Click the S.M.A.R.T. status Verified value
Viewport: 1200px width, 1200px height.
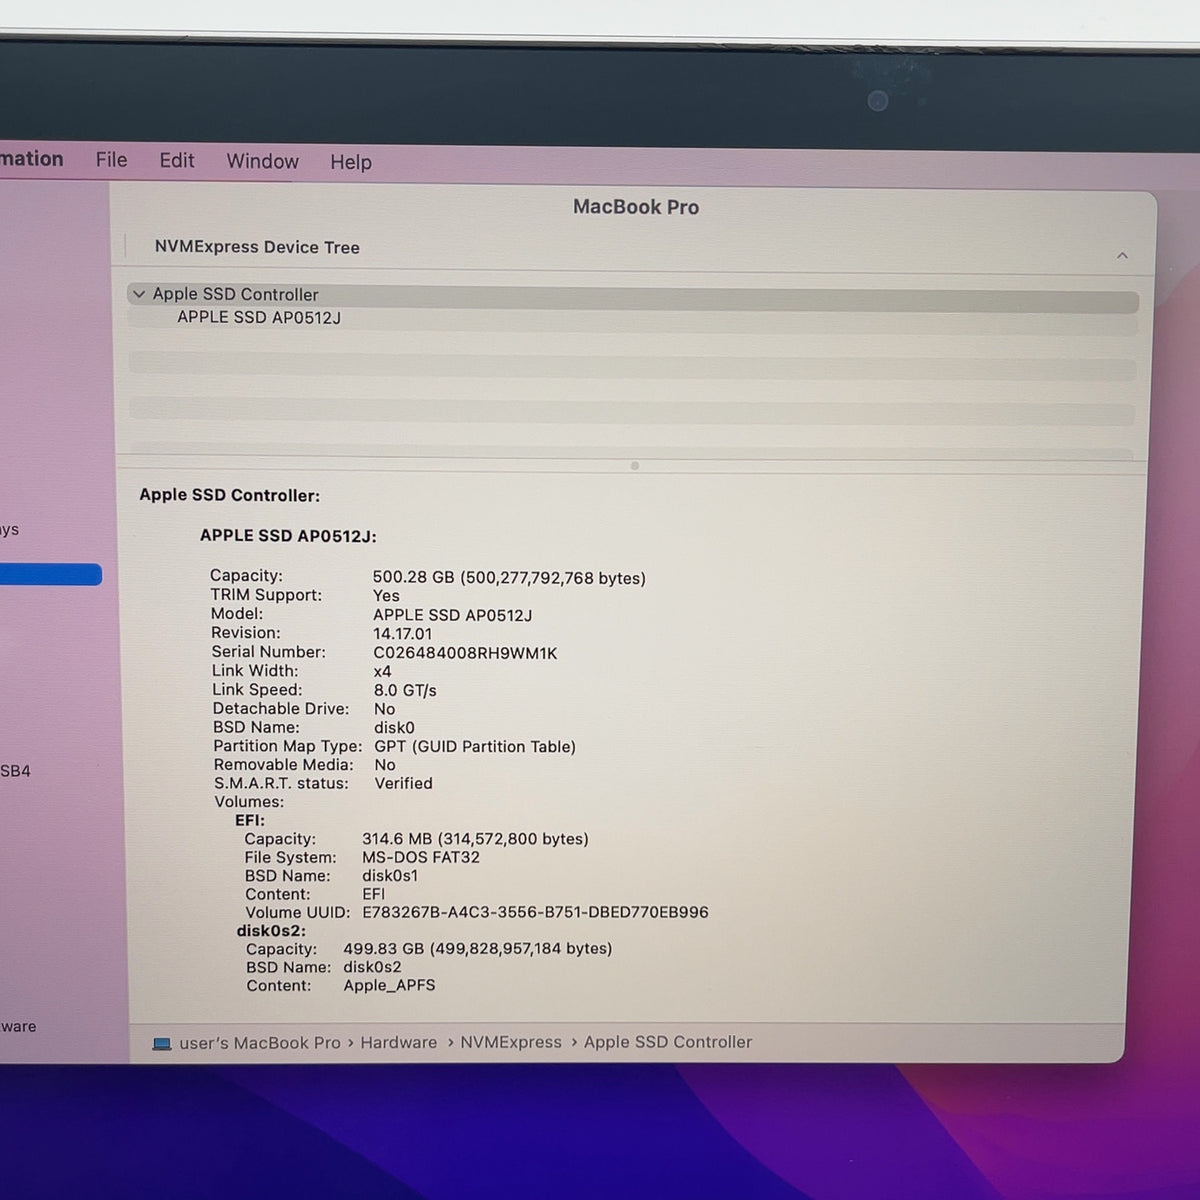click(403, 783)
